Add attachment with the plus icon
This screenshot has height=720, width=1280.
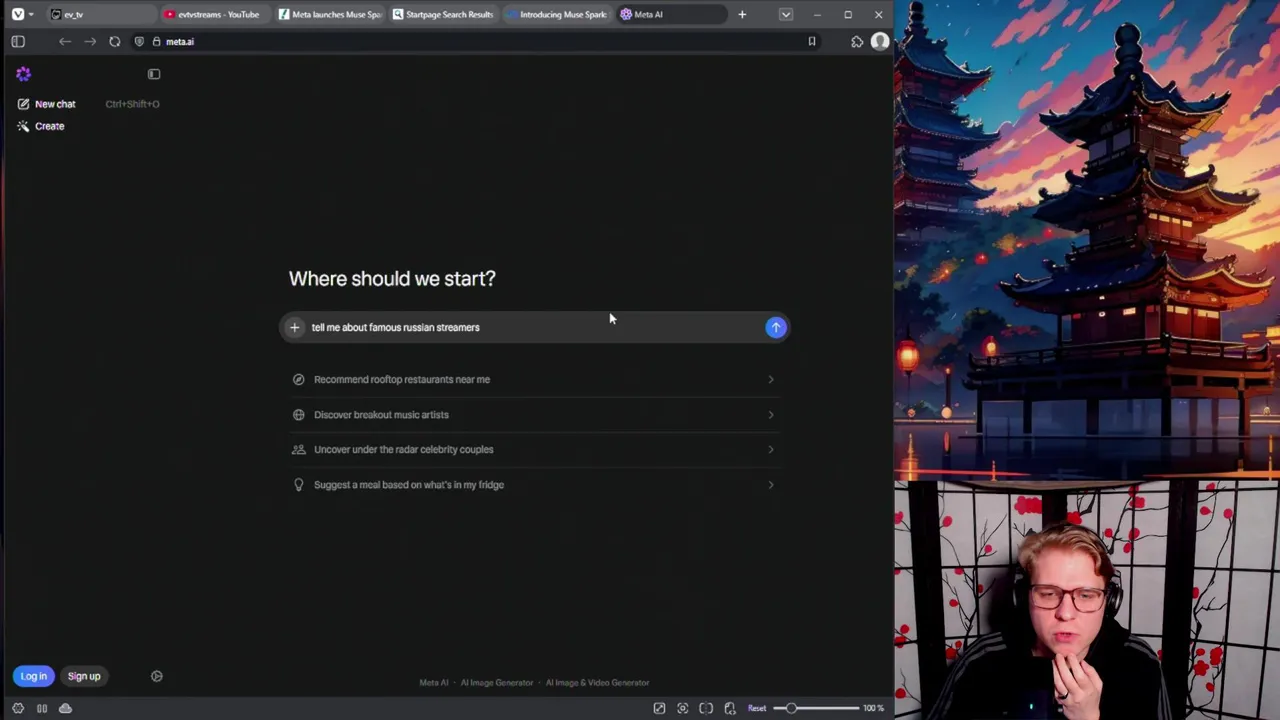pyautogui.click(x=294, y=327)
